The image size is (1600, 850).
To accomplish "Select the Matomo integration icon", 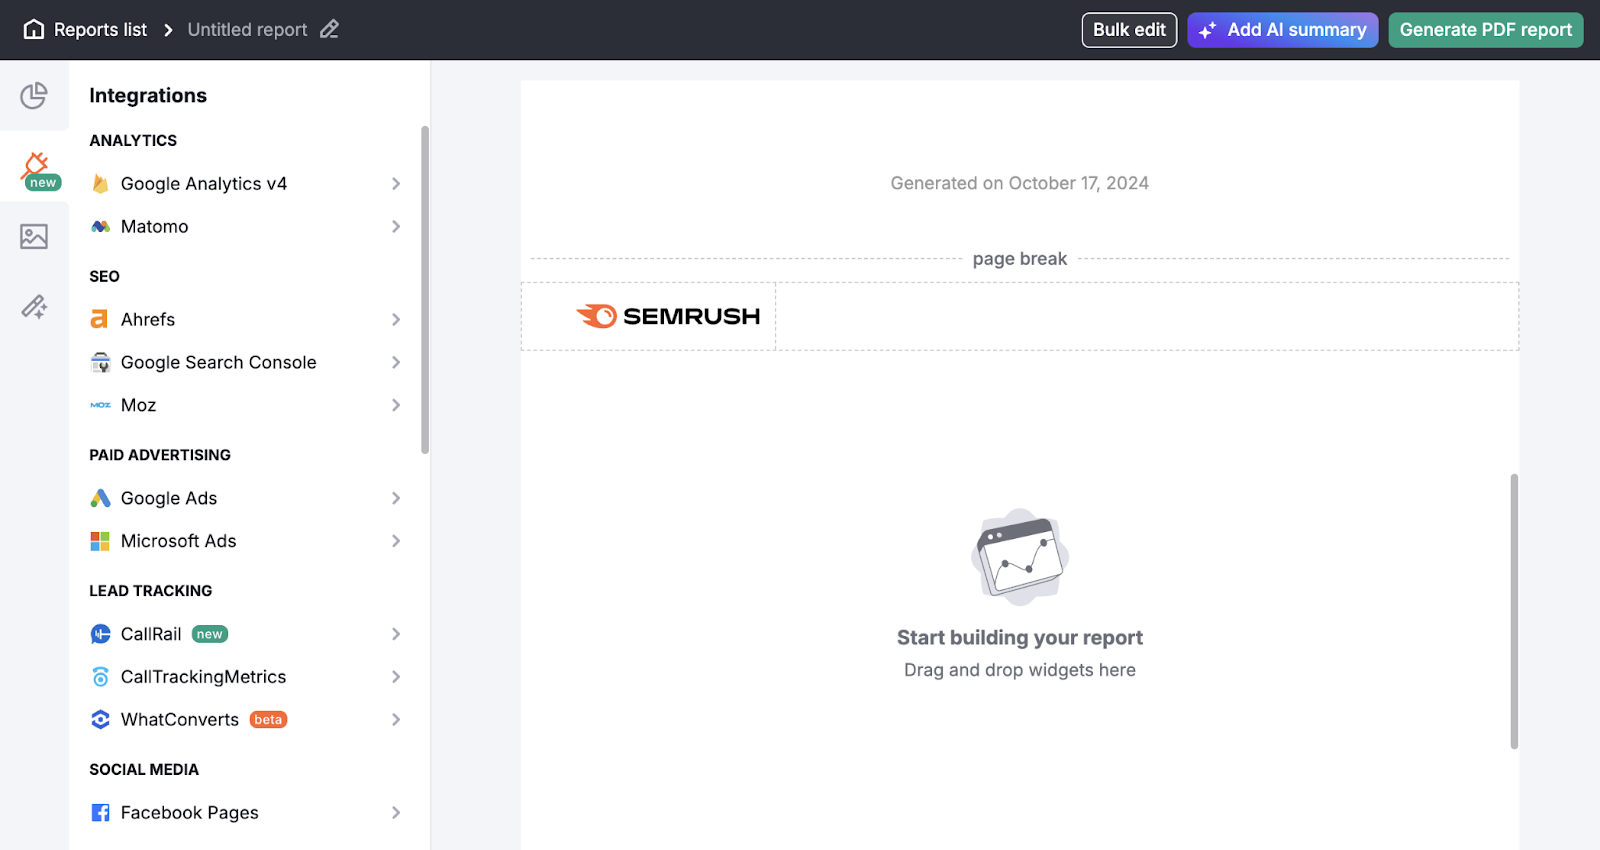I will (101, 226).
